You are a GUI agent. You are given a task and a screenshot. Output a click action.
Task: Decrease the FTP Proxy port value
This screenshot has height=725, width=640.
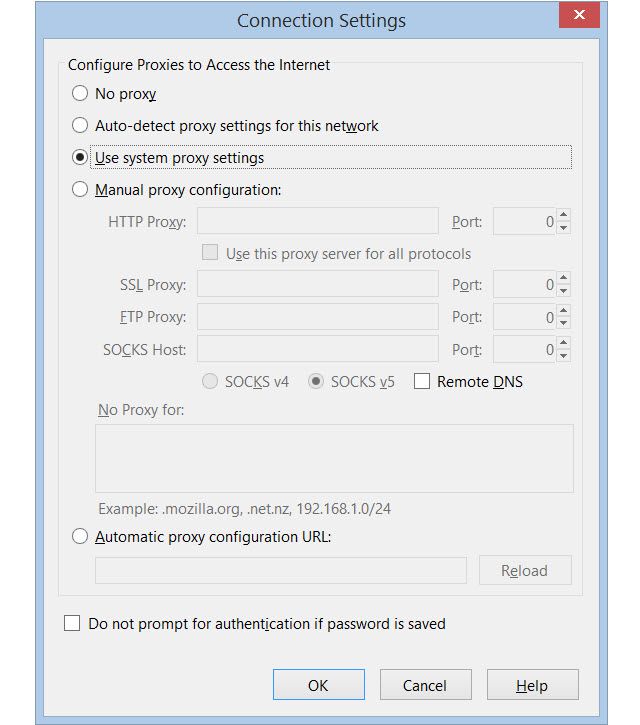[564, 324]
